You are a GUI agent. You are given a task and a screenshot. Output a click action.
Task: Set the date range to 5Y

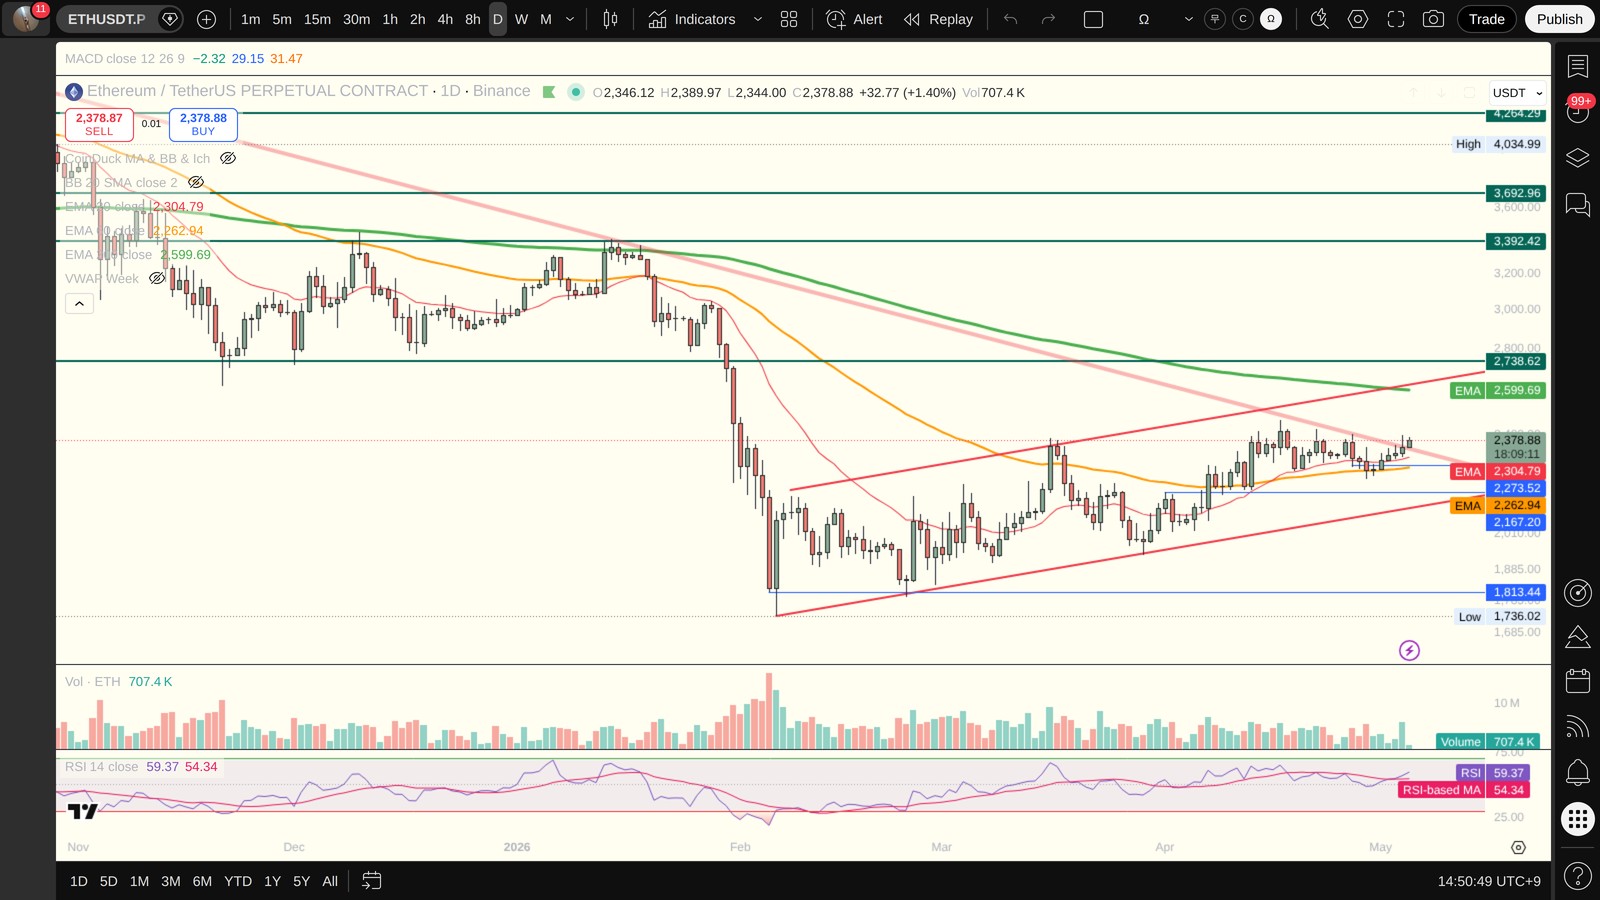point(301,881)
